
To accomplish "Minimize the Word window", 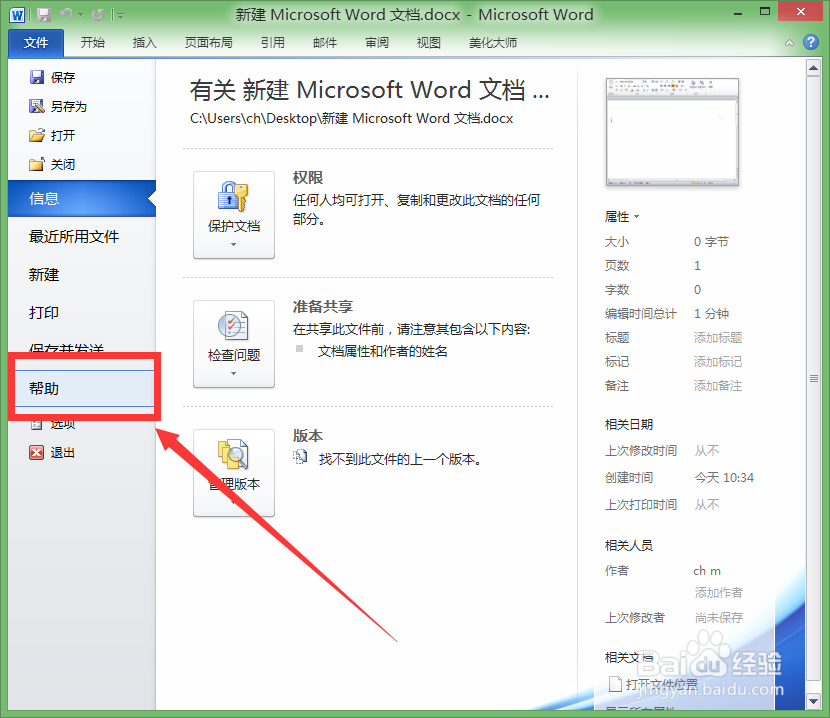I will coord(737,13).
